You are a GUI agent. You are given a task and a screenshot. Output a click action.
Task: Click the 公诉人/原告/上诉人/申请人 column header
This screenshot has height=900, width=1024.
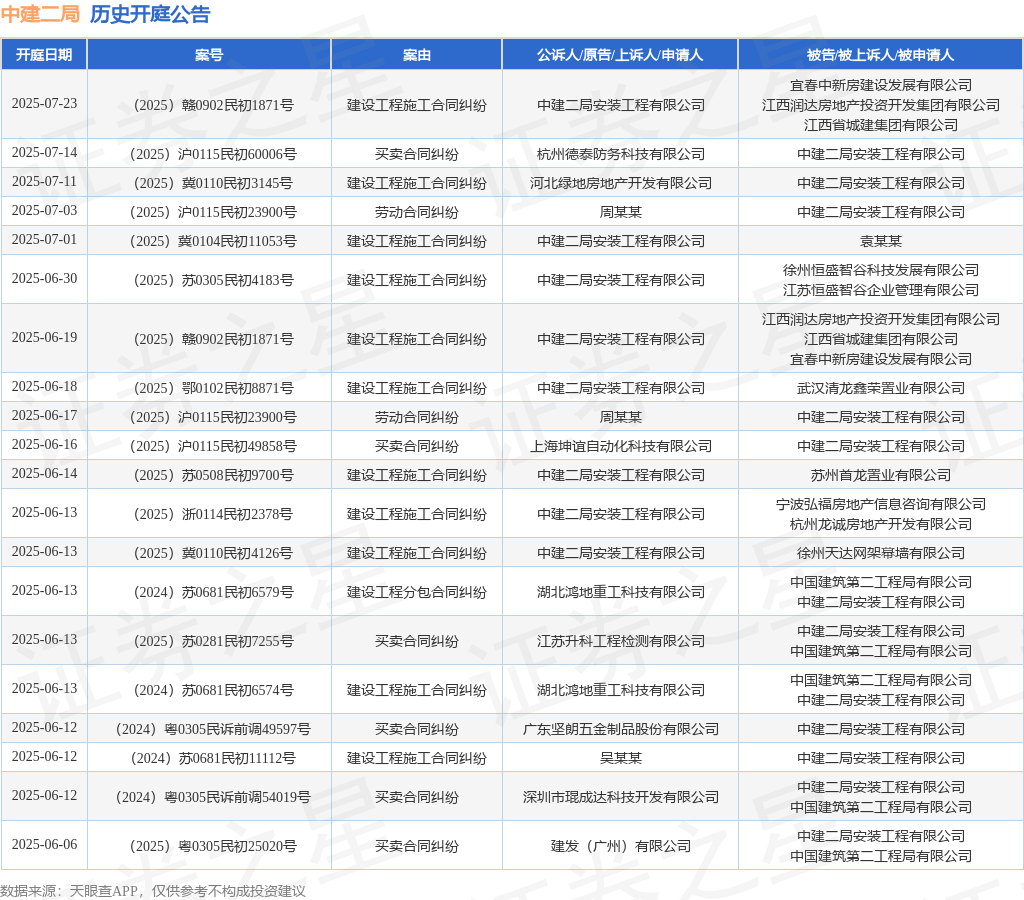620,55
